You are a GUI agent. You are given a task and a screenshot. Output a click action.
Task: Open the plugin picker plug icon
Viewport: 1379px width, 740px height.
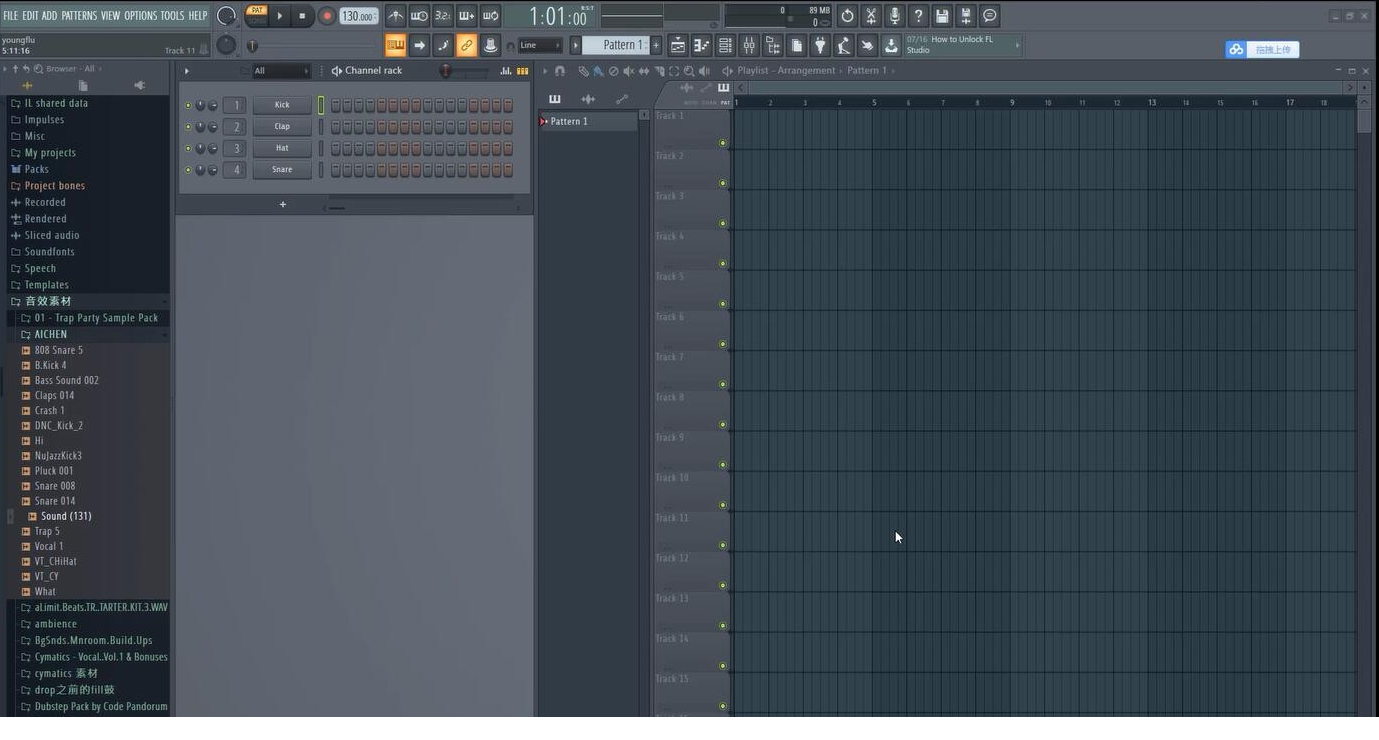point(820,45)
